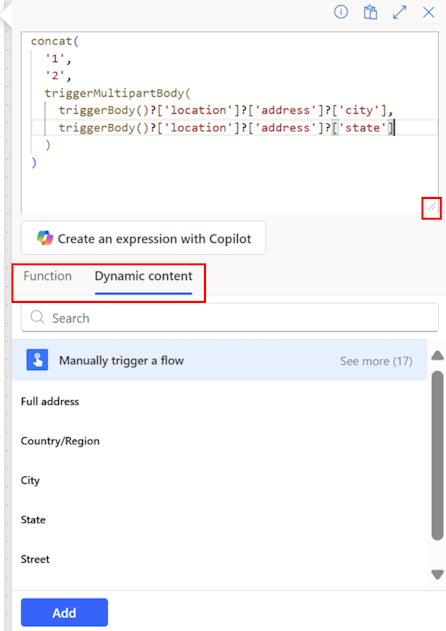The image size is (446, 631).
Task: Select the Dynamic content tab
Action: (x=143, y=276)
